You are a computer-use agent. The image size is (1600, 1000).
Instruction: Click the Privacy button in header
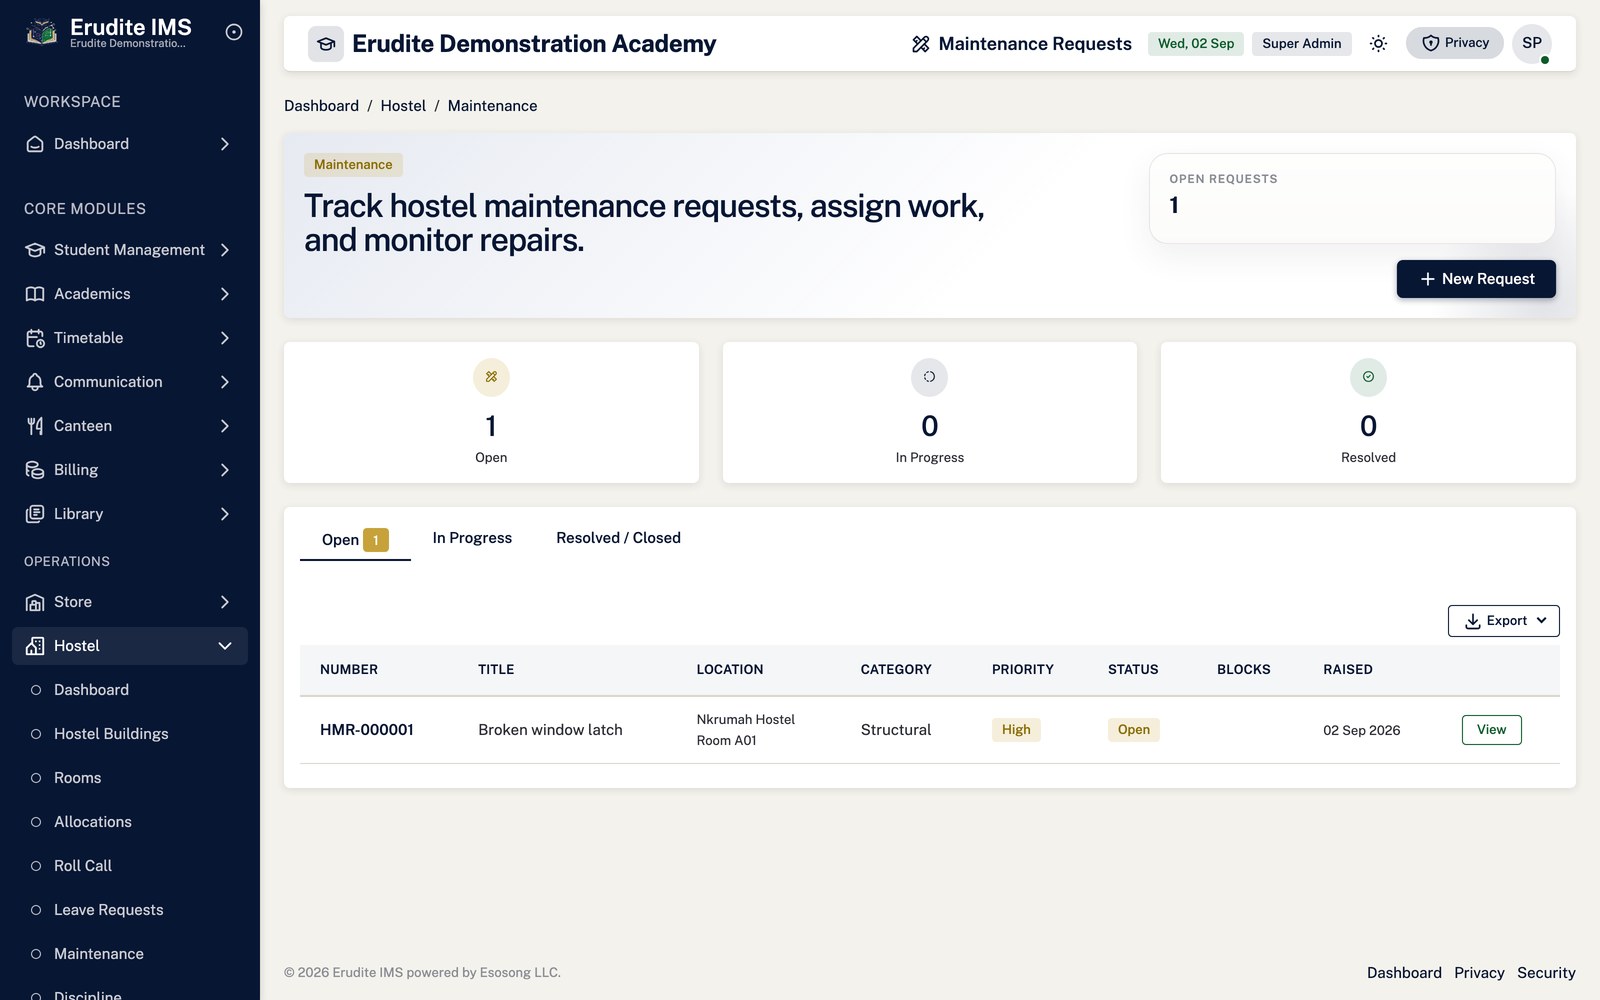pos(1454,43)
